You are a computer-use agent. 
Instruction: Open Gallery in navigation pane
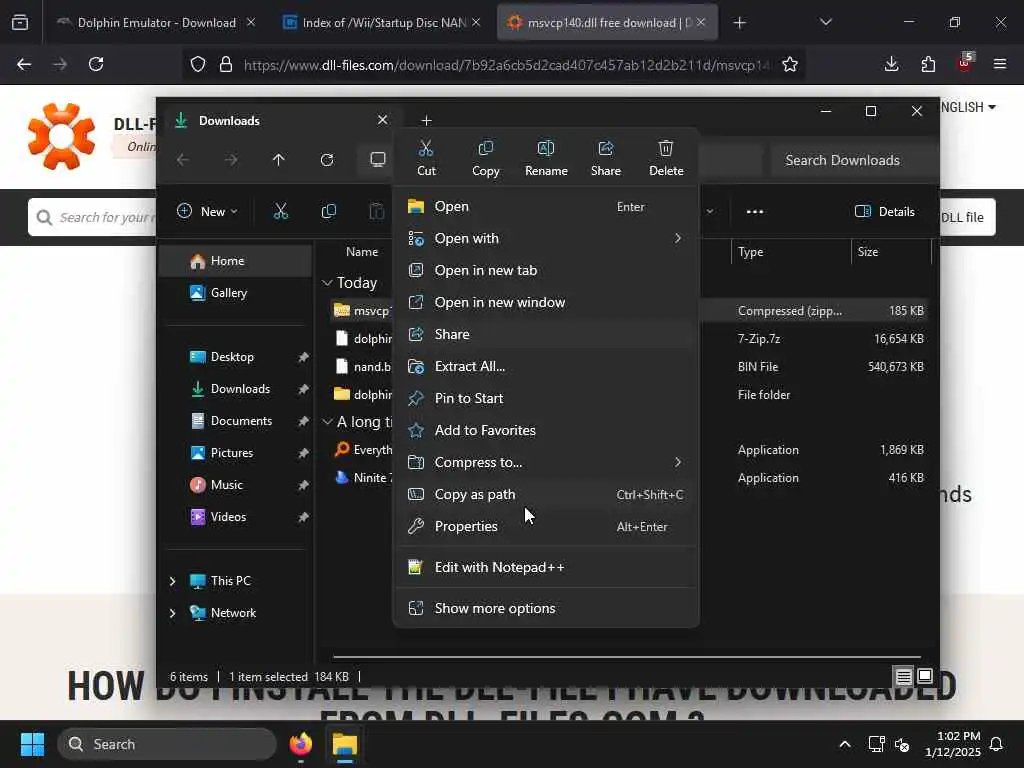click(236, 293)
